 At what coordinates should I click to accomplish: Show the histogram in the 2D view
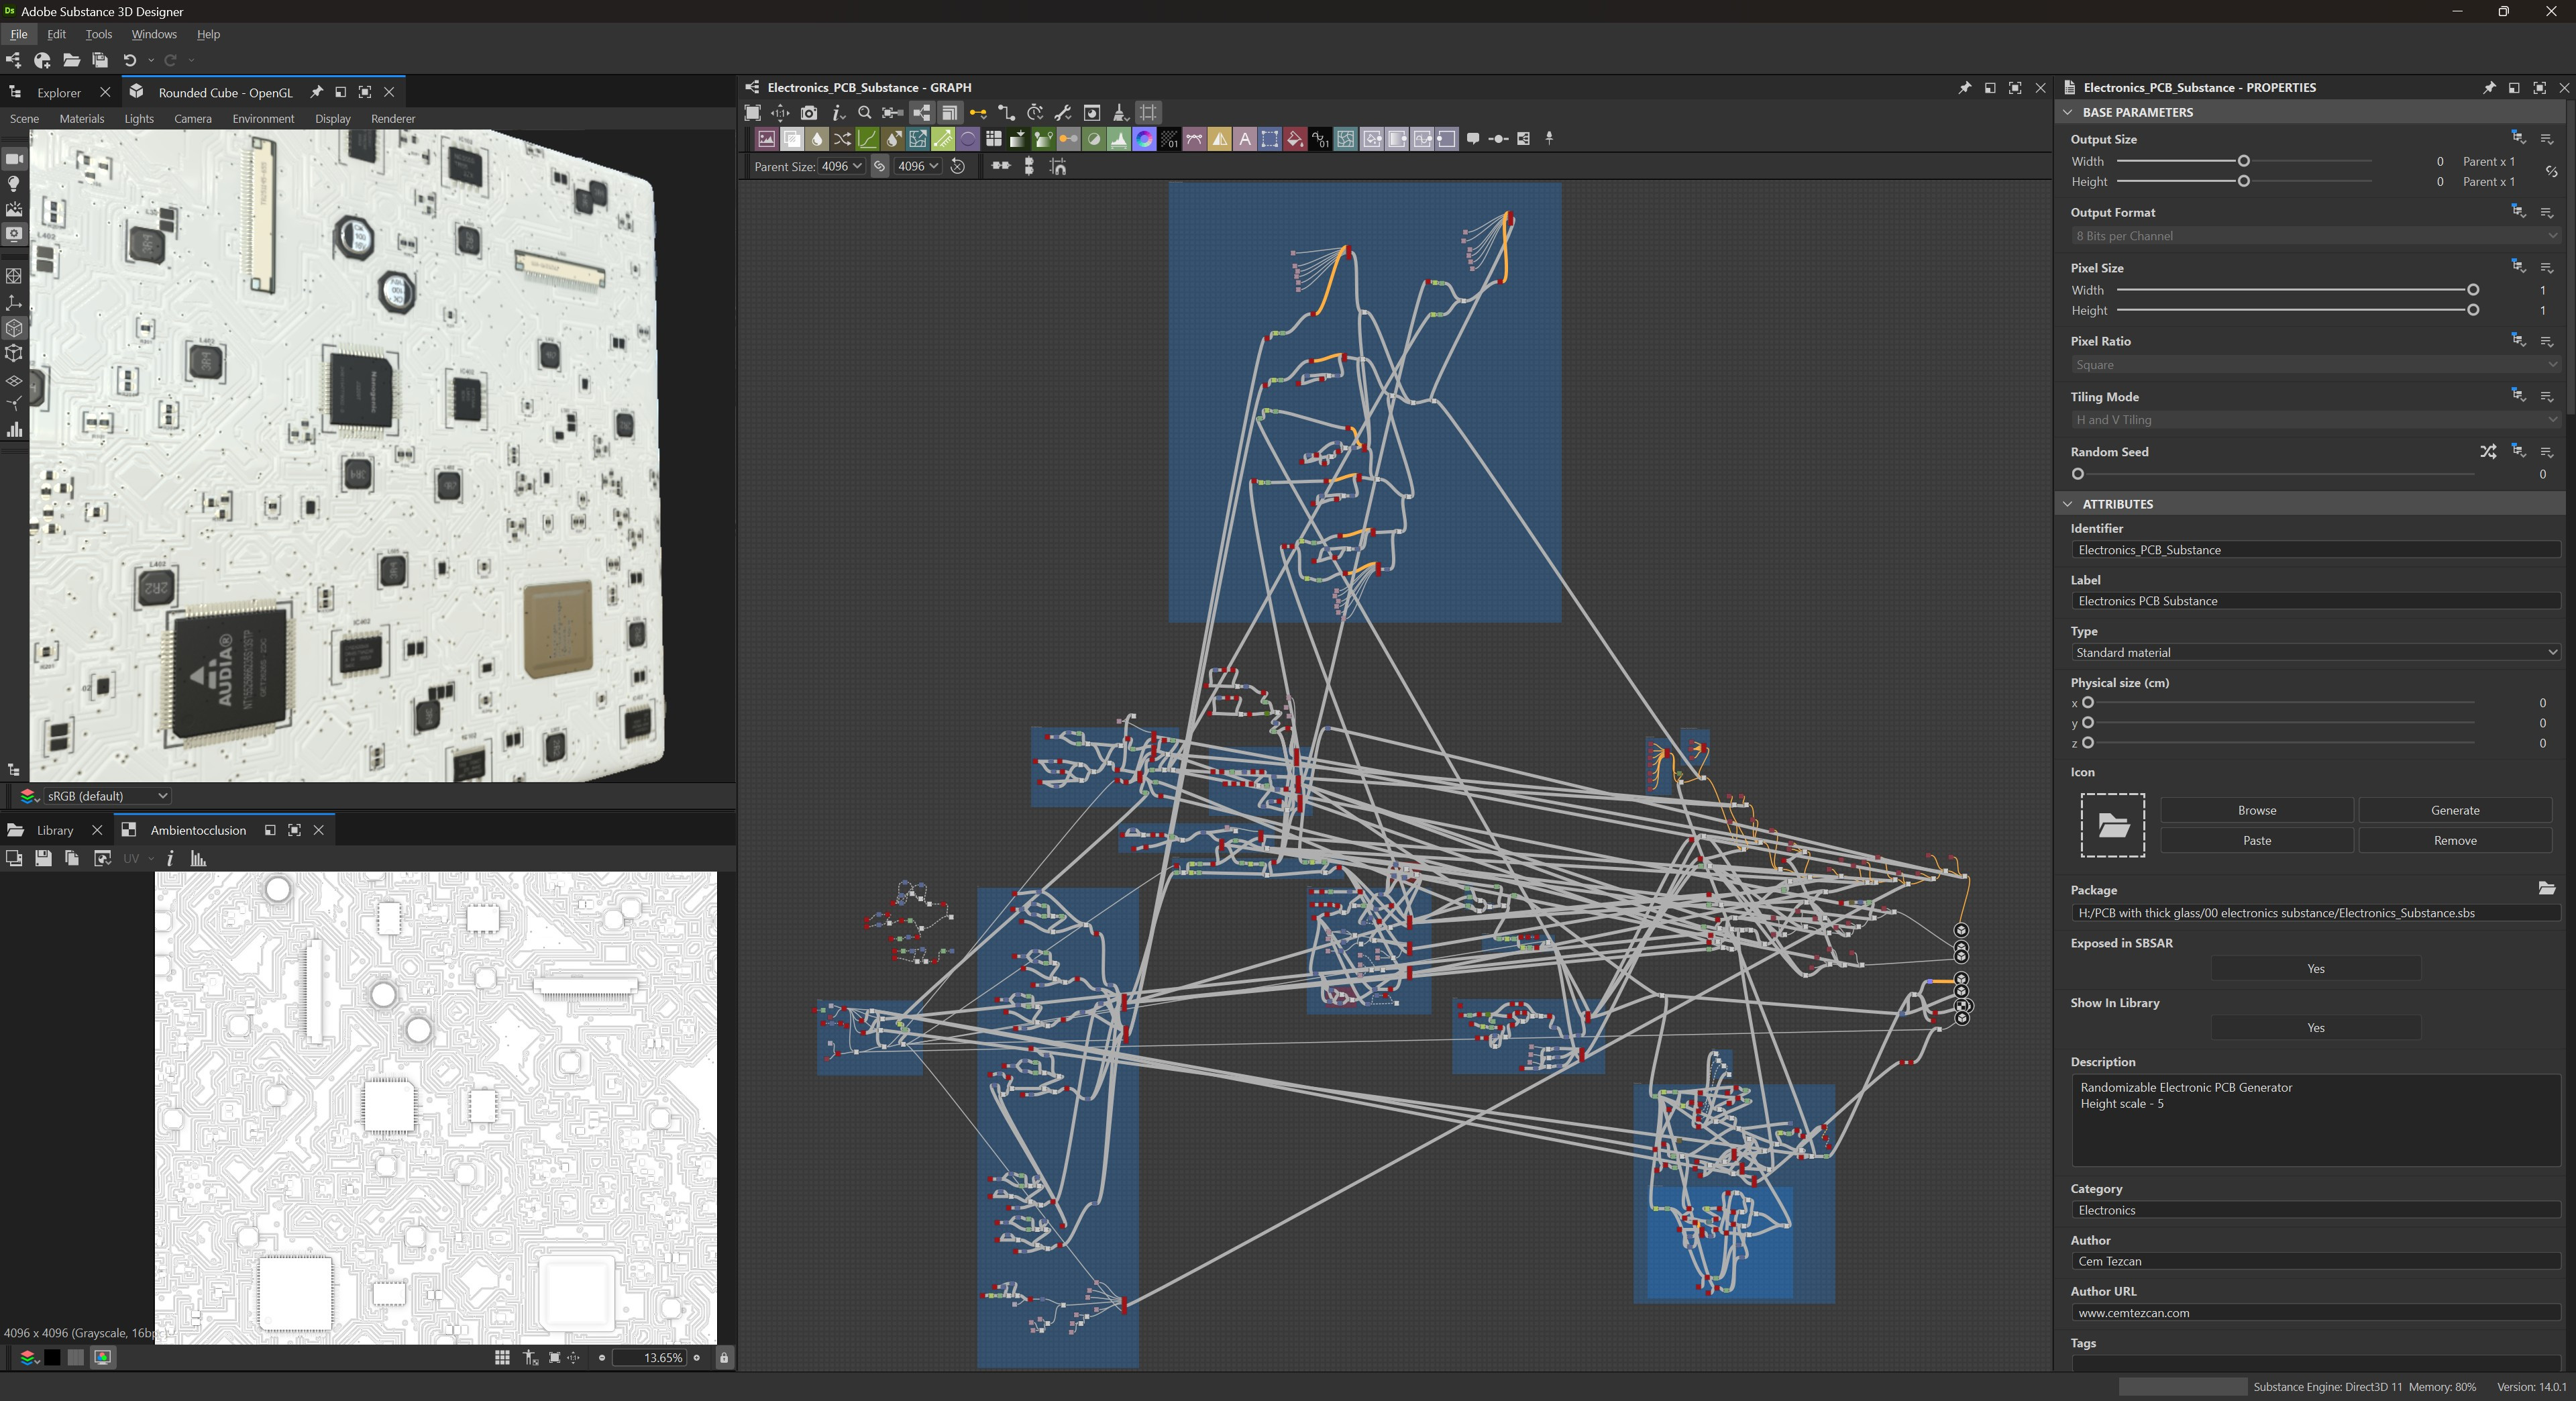(x=198, y=858)
